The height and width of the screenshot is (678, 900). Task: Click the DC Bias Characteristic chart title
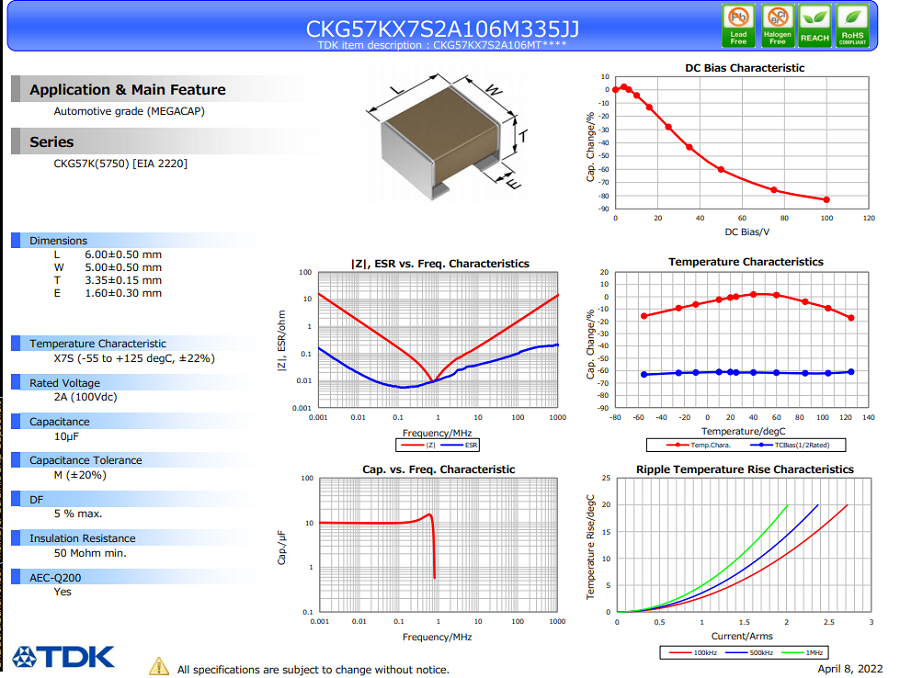click(744, 68)
